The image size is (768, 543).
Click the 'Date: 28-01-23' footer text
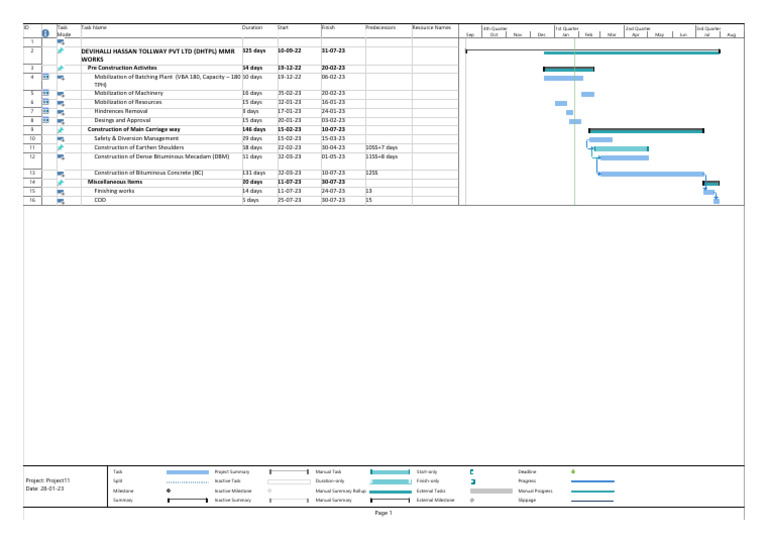pyautogui.click(x=45, y=489)
